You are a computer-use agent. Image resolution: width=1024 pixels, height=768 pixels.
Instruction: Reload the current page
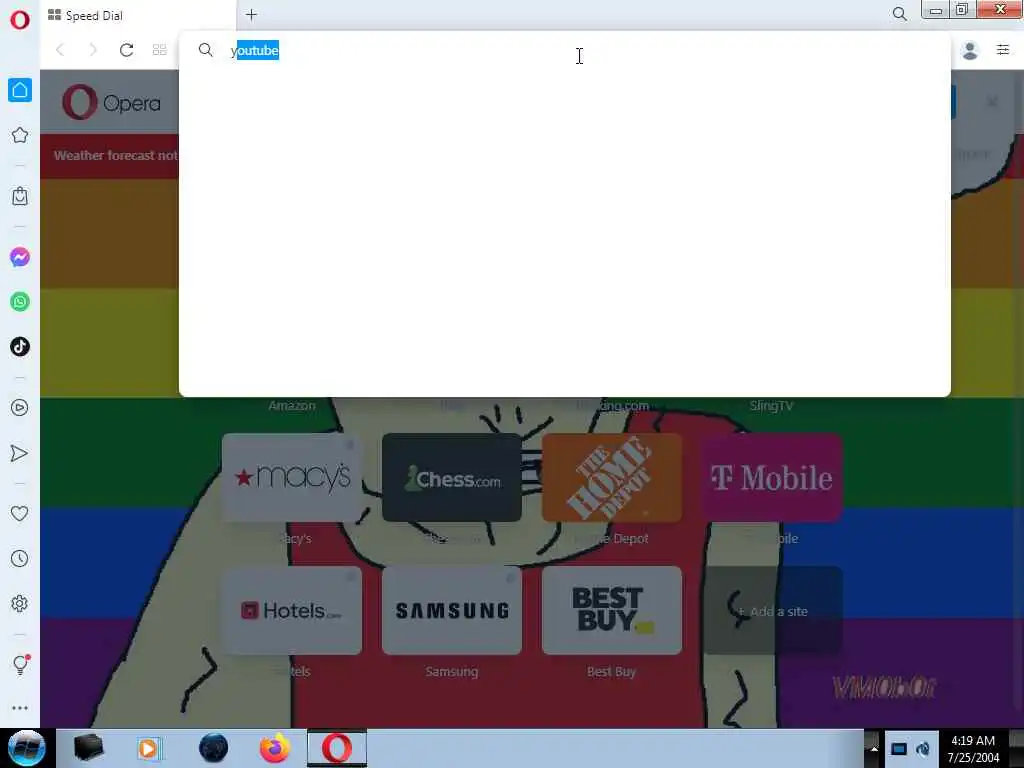click(x=126, y=50)
